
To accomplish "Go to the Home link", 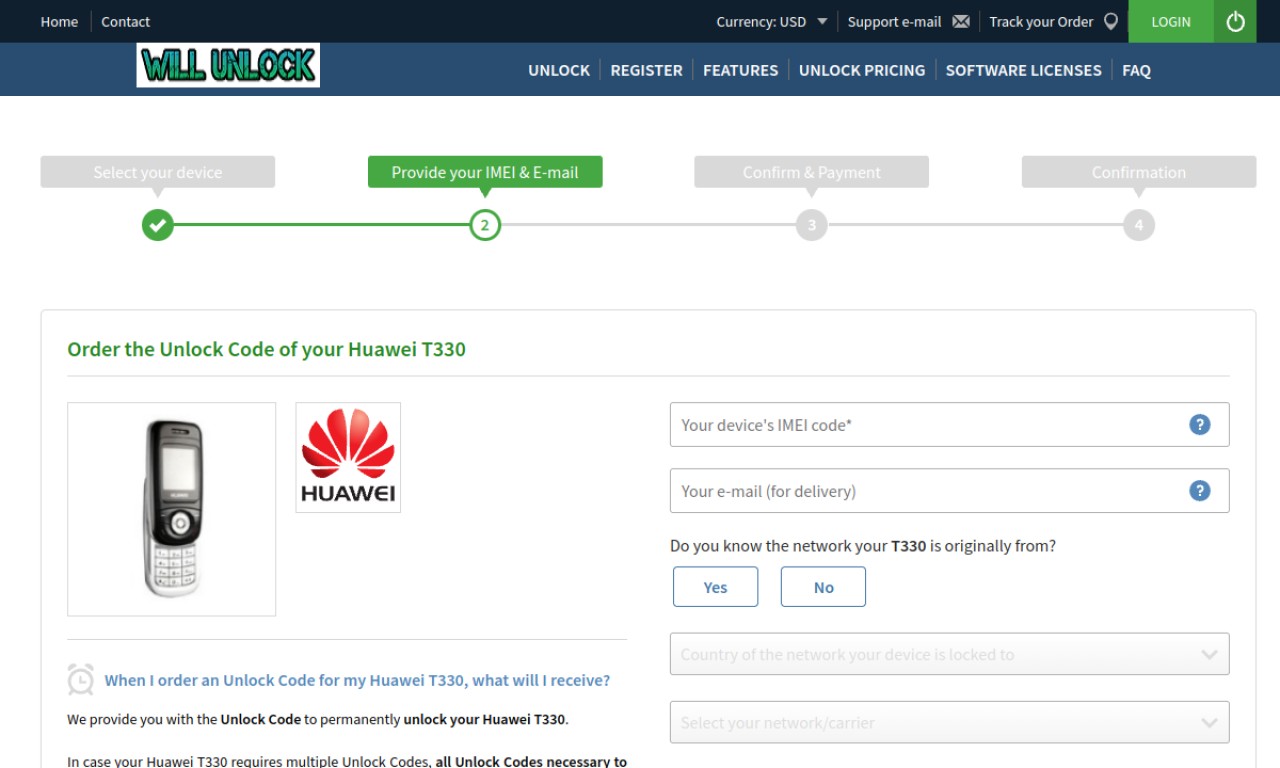I will (59, 21).
